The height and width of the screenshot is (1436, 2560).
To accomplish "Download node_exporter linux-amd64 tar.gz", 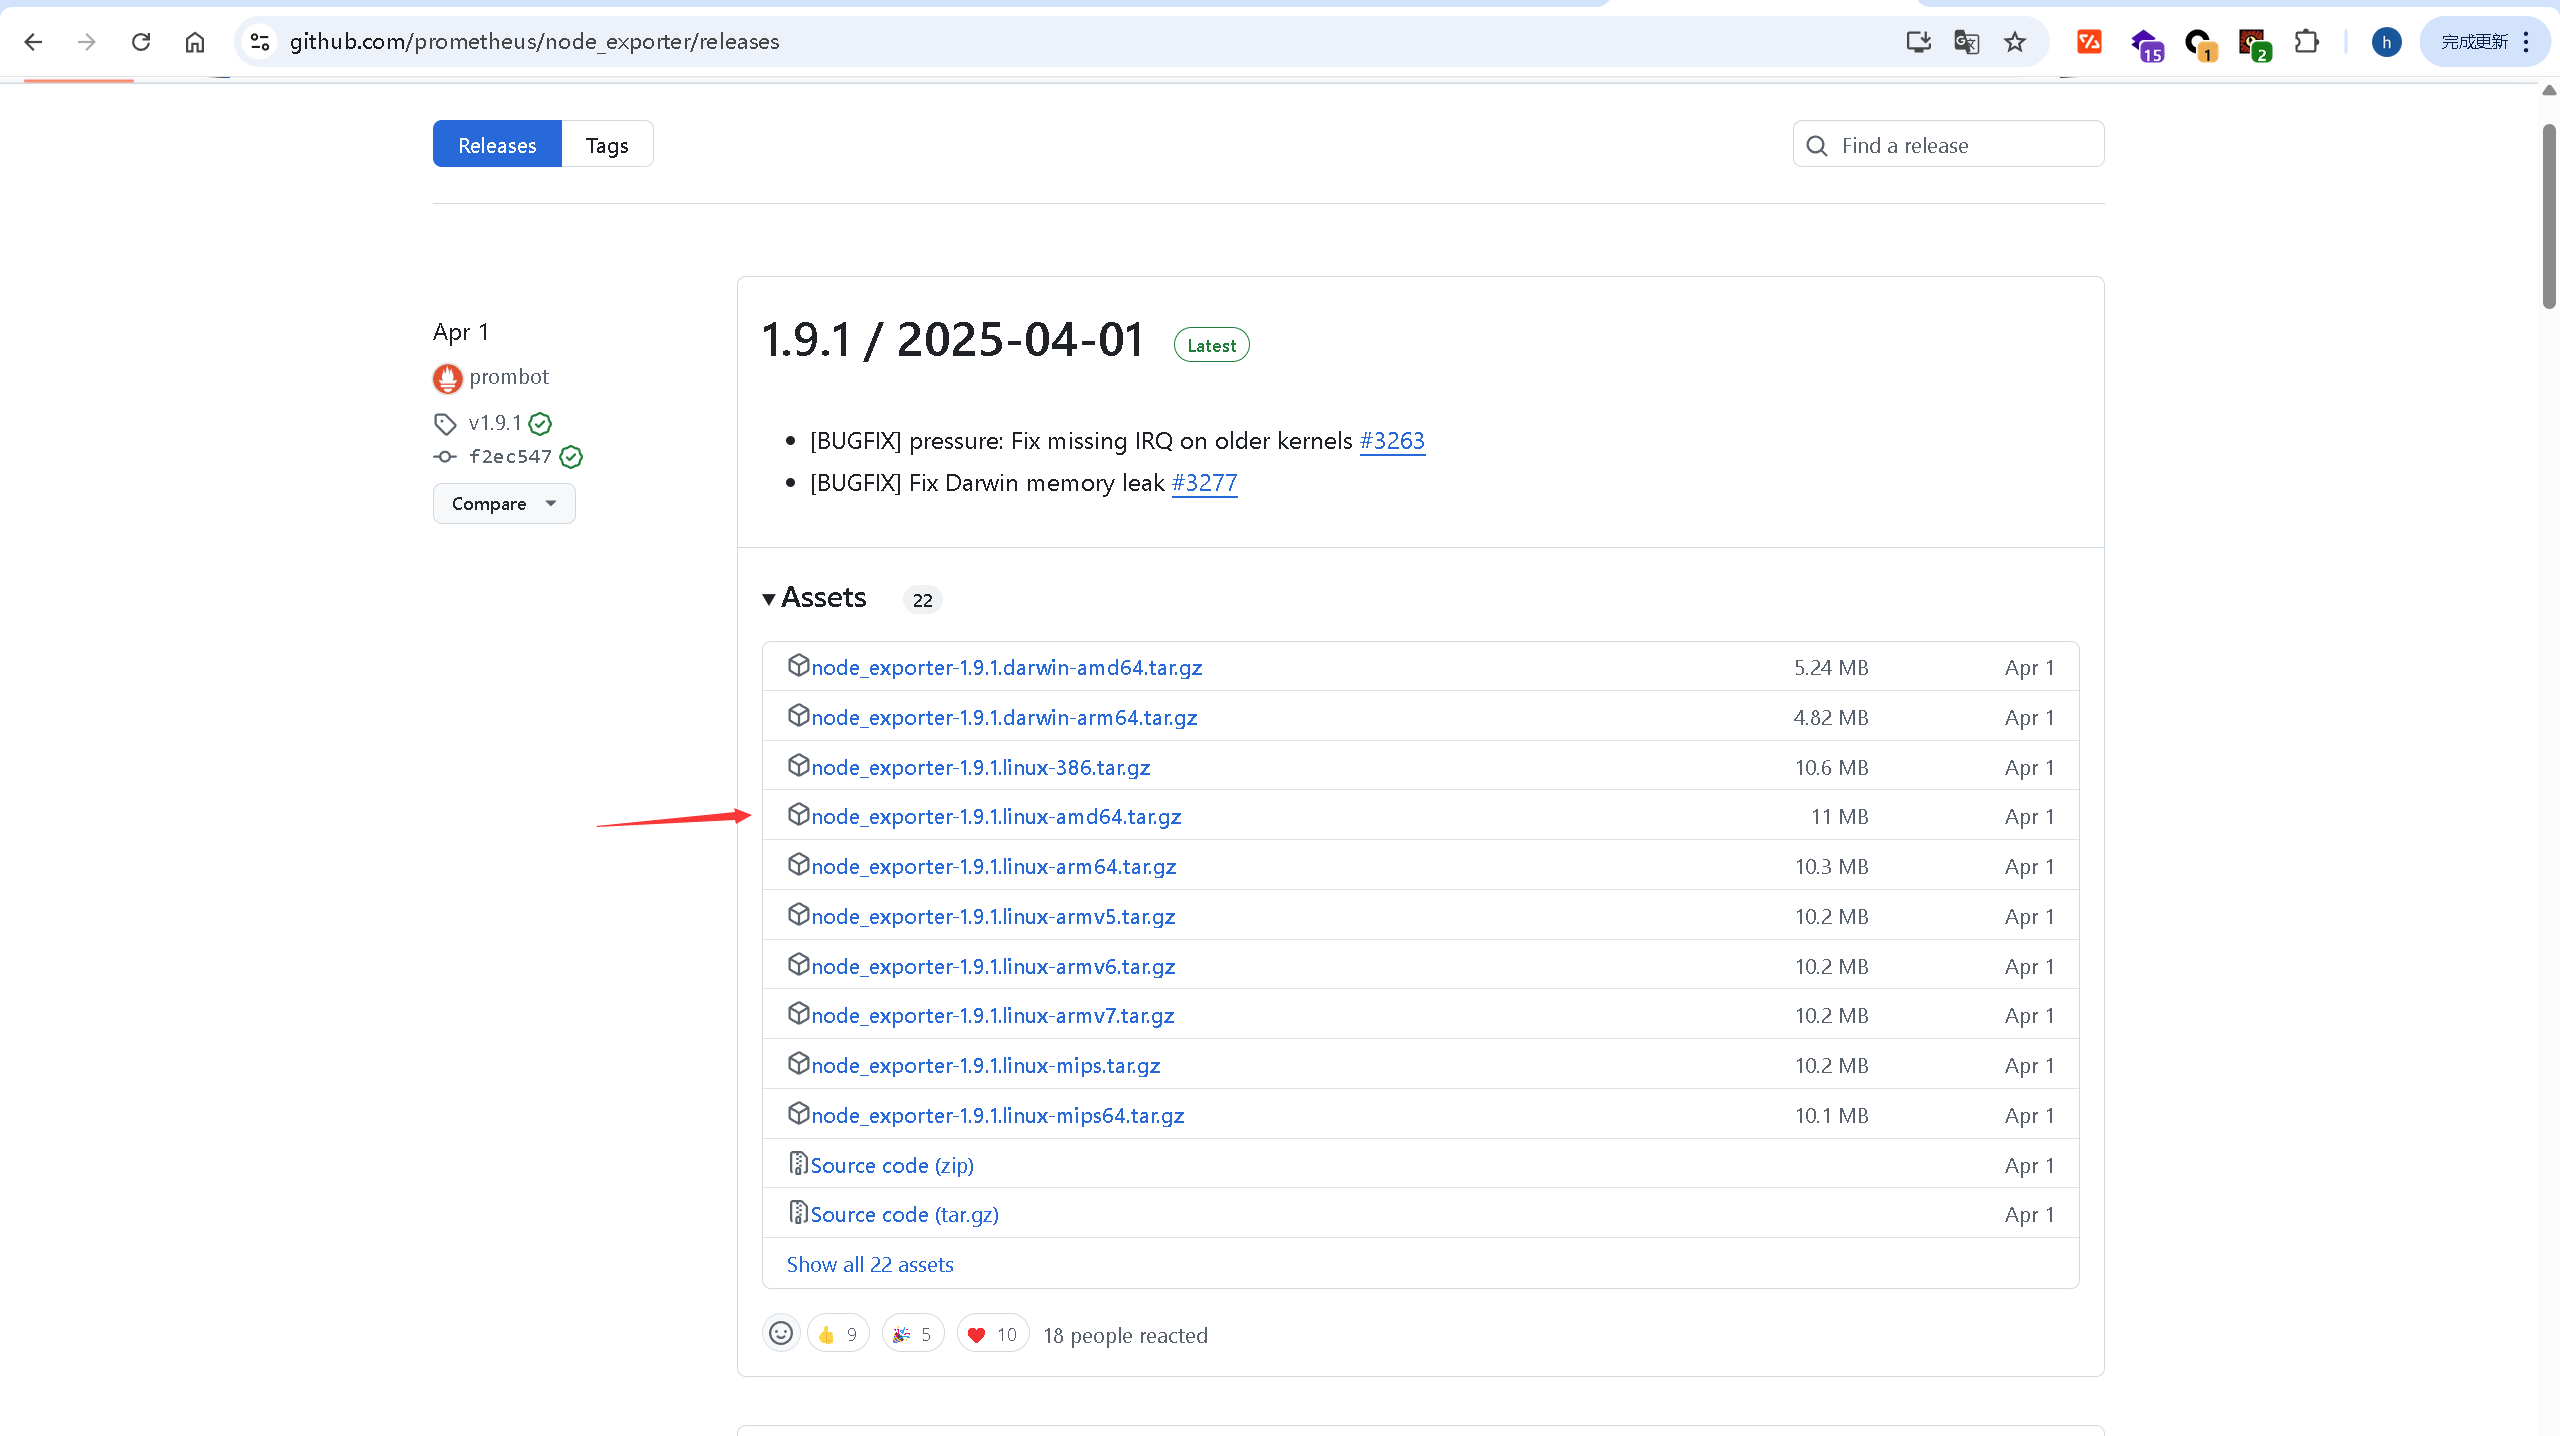I will (x=996, y=816).
